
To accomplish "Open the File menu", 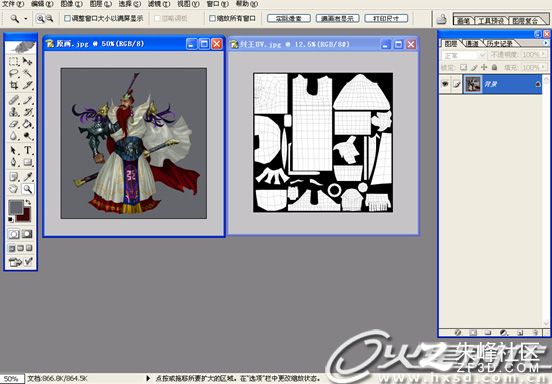I will (x=13, y=4).
